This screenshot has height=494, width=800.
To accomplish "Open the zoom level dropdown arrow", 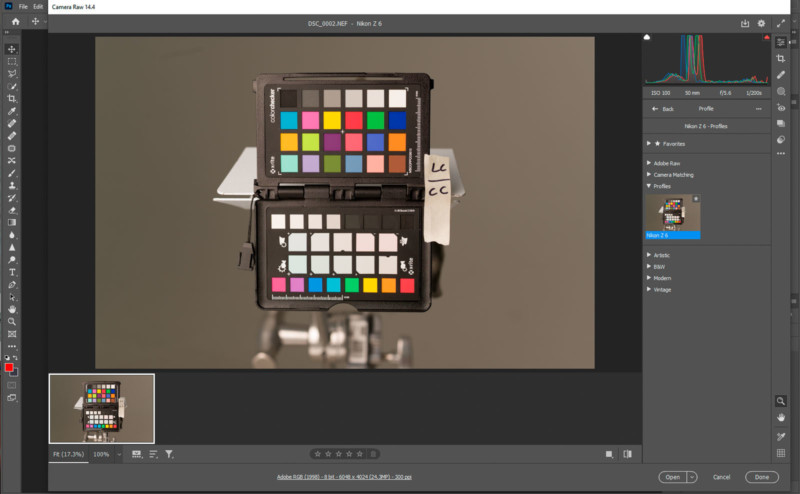I will click(x=119, y=454).
